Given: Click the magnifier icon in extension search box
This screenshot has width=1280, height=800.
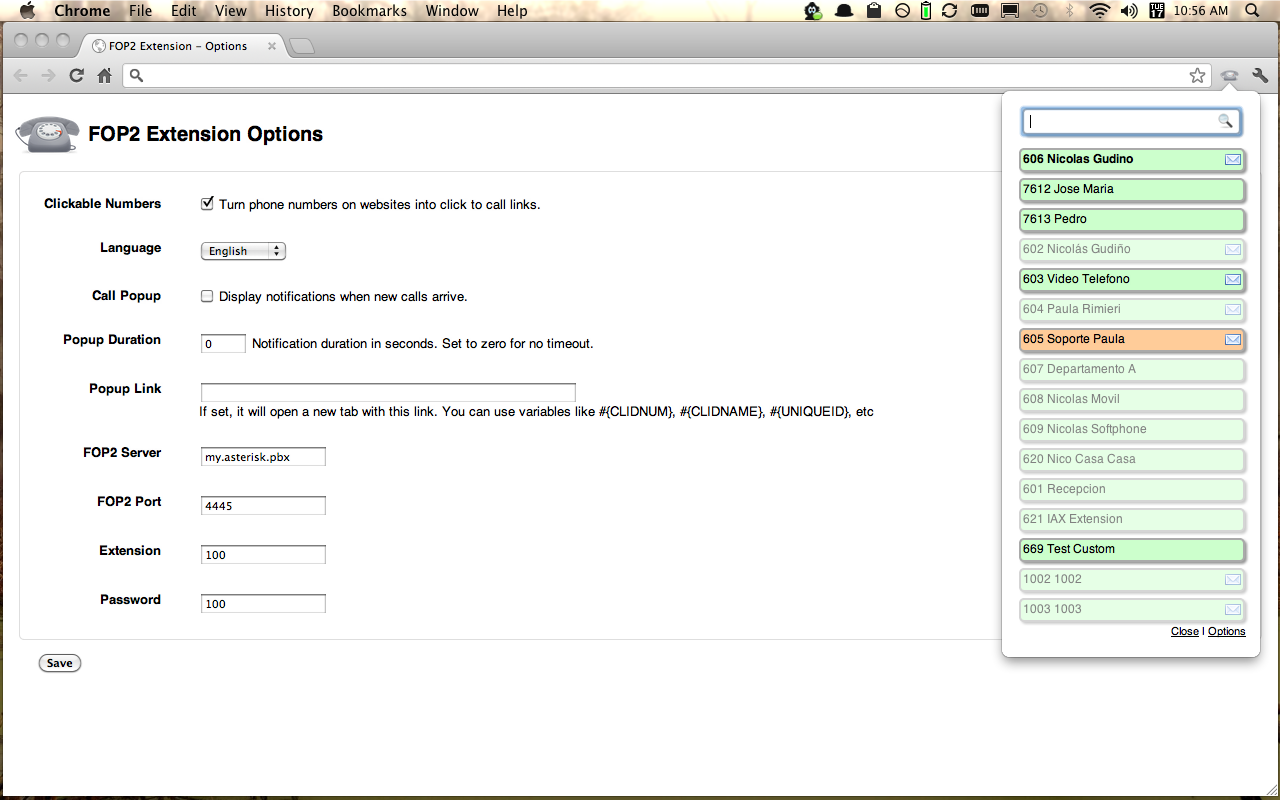Looking at the screenshot, I should pos(1226,121).
